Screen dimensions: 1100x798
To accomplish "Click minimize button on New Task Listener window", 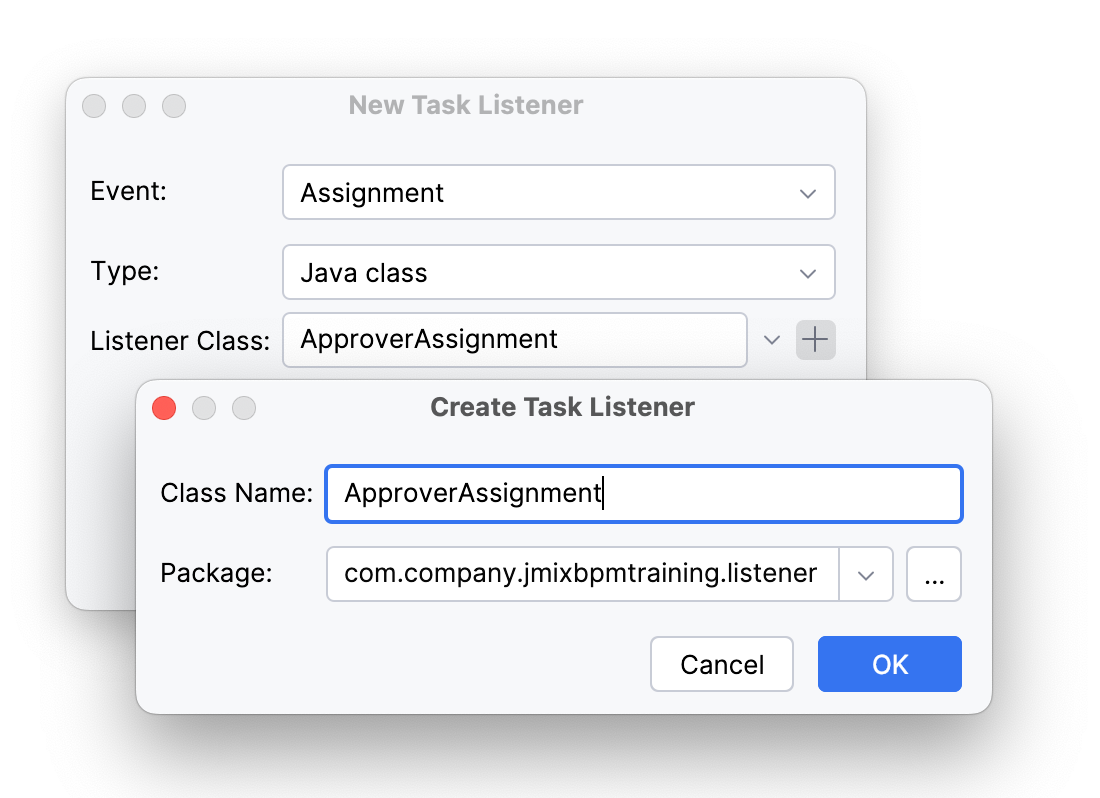I will 134,106.
